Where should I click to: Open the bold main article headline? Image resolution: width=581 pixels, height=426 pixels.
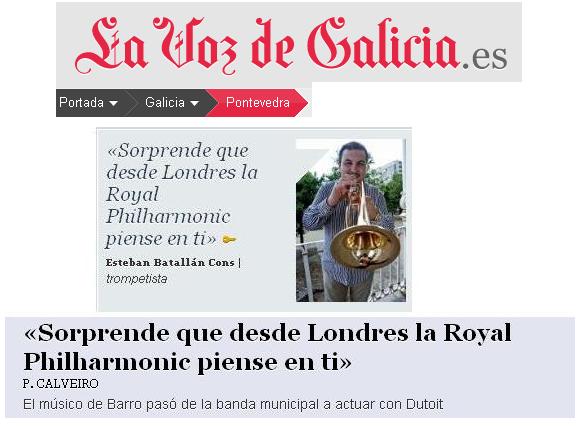(x=267, y=347)
